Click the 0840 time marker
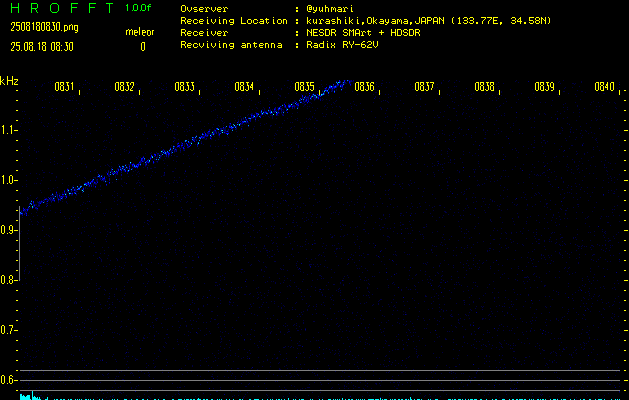This screenshot has width=629, height=400. click(x=605, y=87)
